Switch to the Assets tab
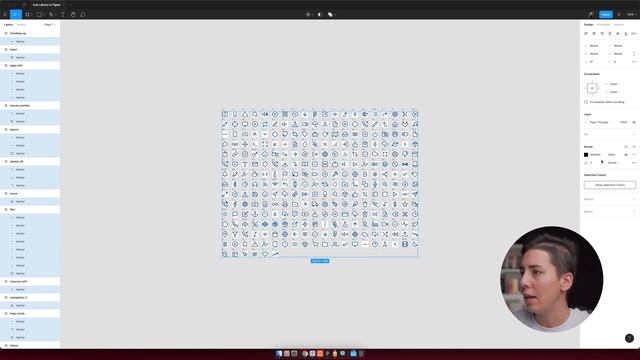The height and width of the screenshot is (360, 640). coord(21,24)
